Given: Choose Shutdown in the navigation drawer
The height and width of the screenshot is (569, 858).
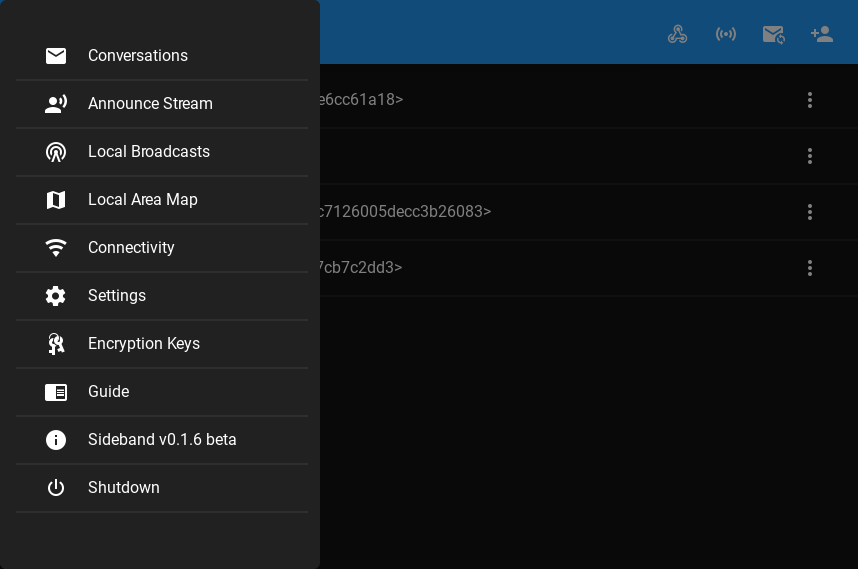Looking at the screenshot, I should (x=124, y=488).
